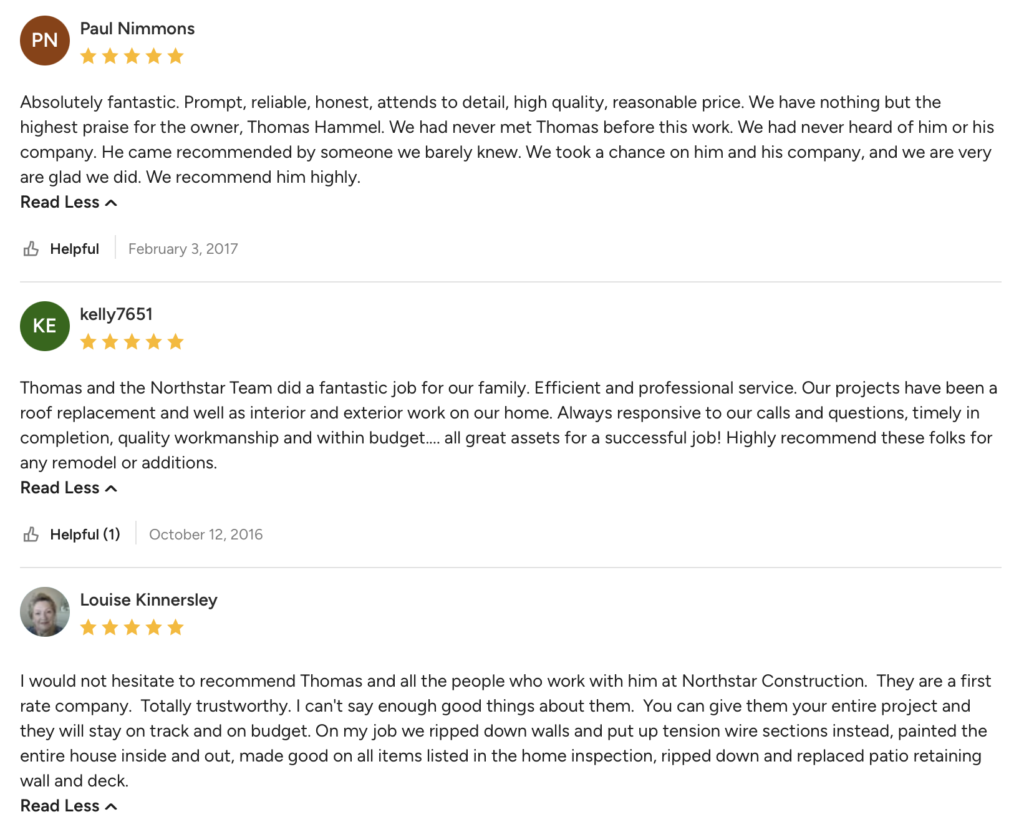Image resolution: width=1024 pixels, height=827 pixels.
Task: Click kelly7651's five-star rating
Action: tap(132, 342)
